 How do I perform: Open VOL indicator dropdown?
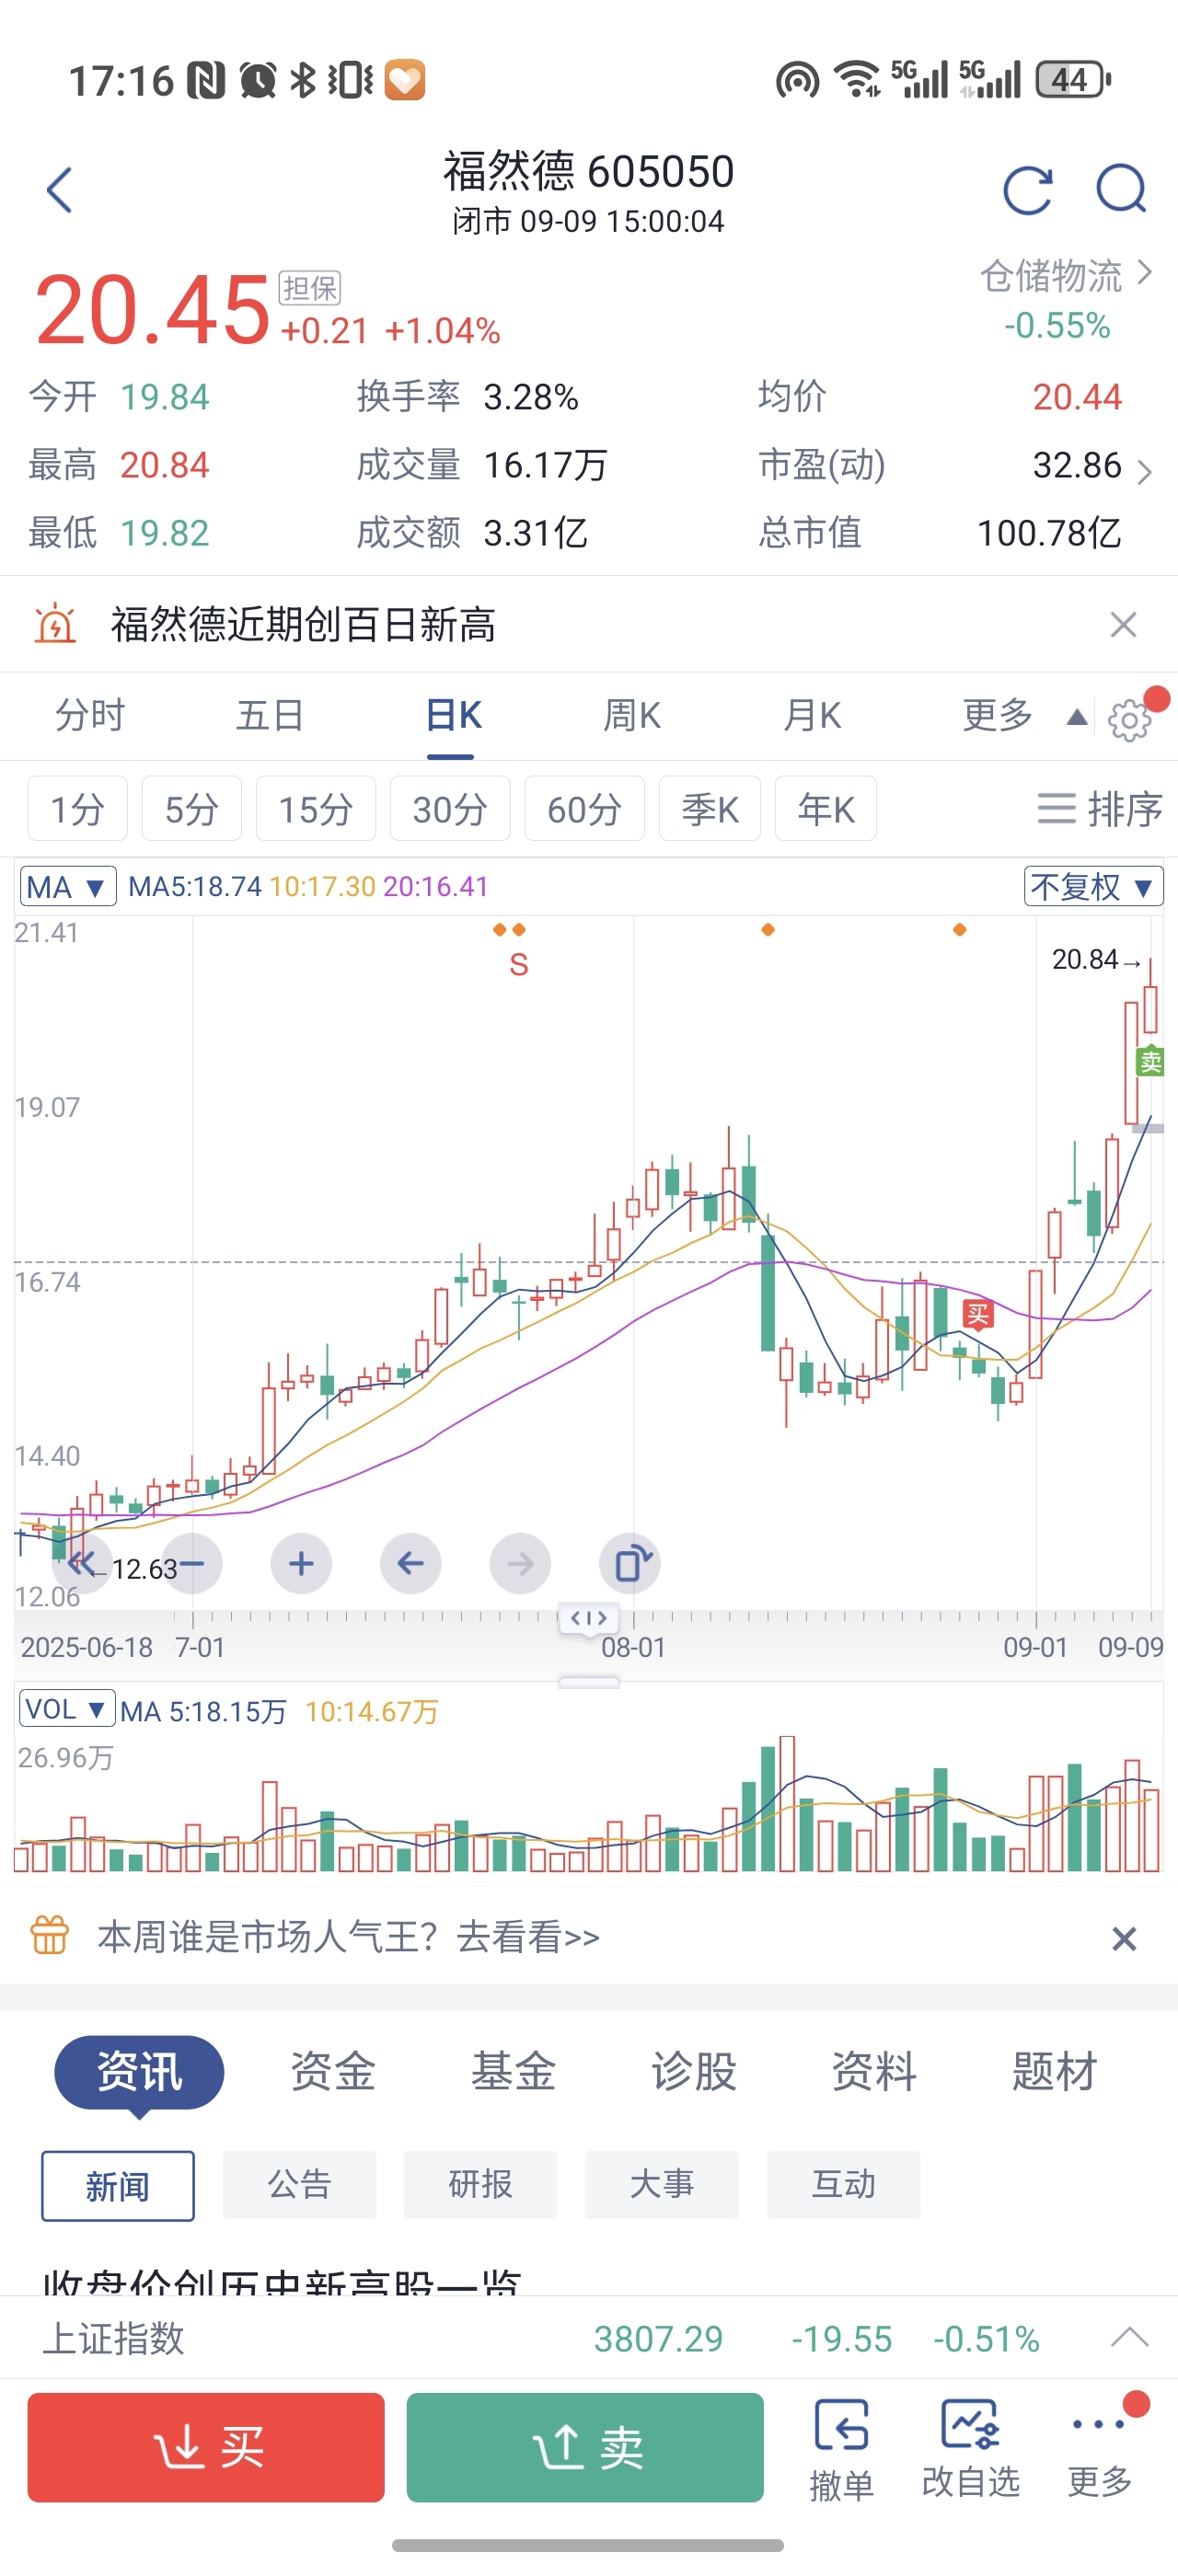pyautogui.click(x=67, y=1708)
